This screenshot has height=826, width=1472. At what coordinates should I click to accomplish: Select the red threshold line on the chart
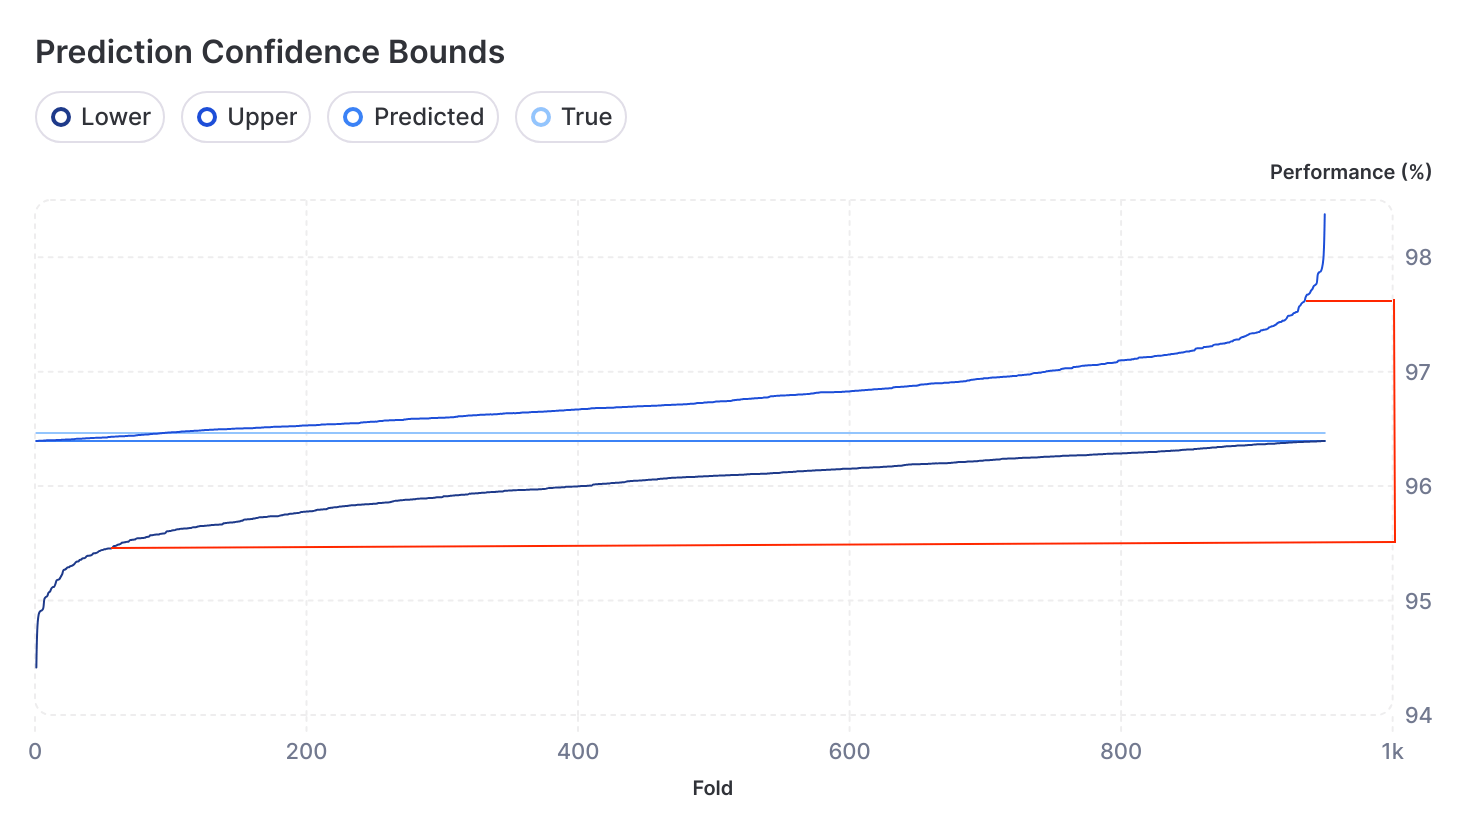click(700, 543)
